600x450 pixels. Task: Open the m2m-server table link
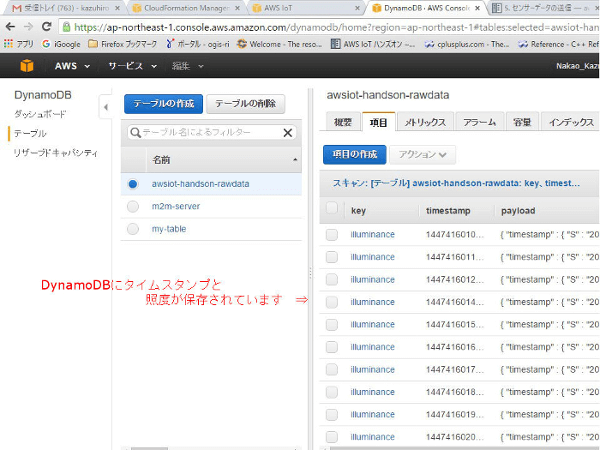coord(176,207)
